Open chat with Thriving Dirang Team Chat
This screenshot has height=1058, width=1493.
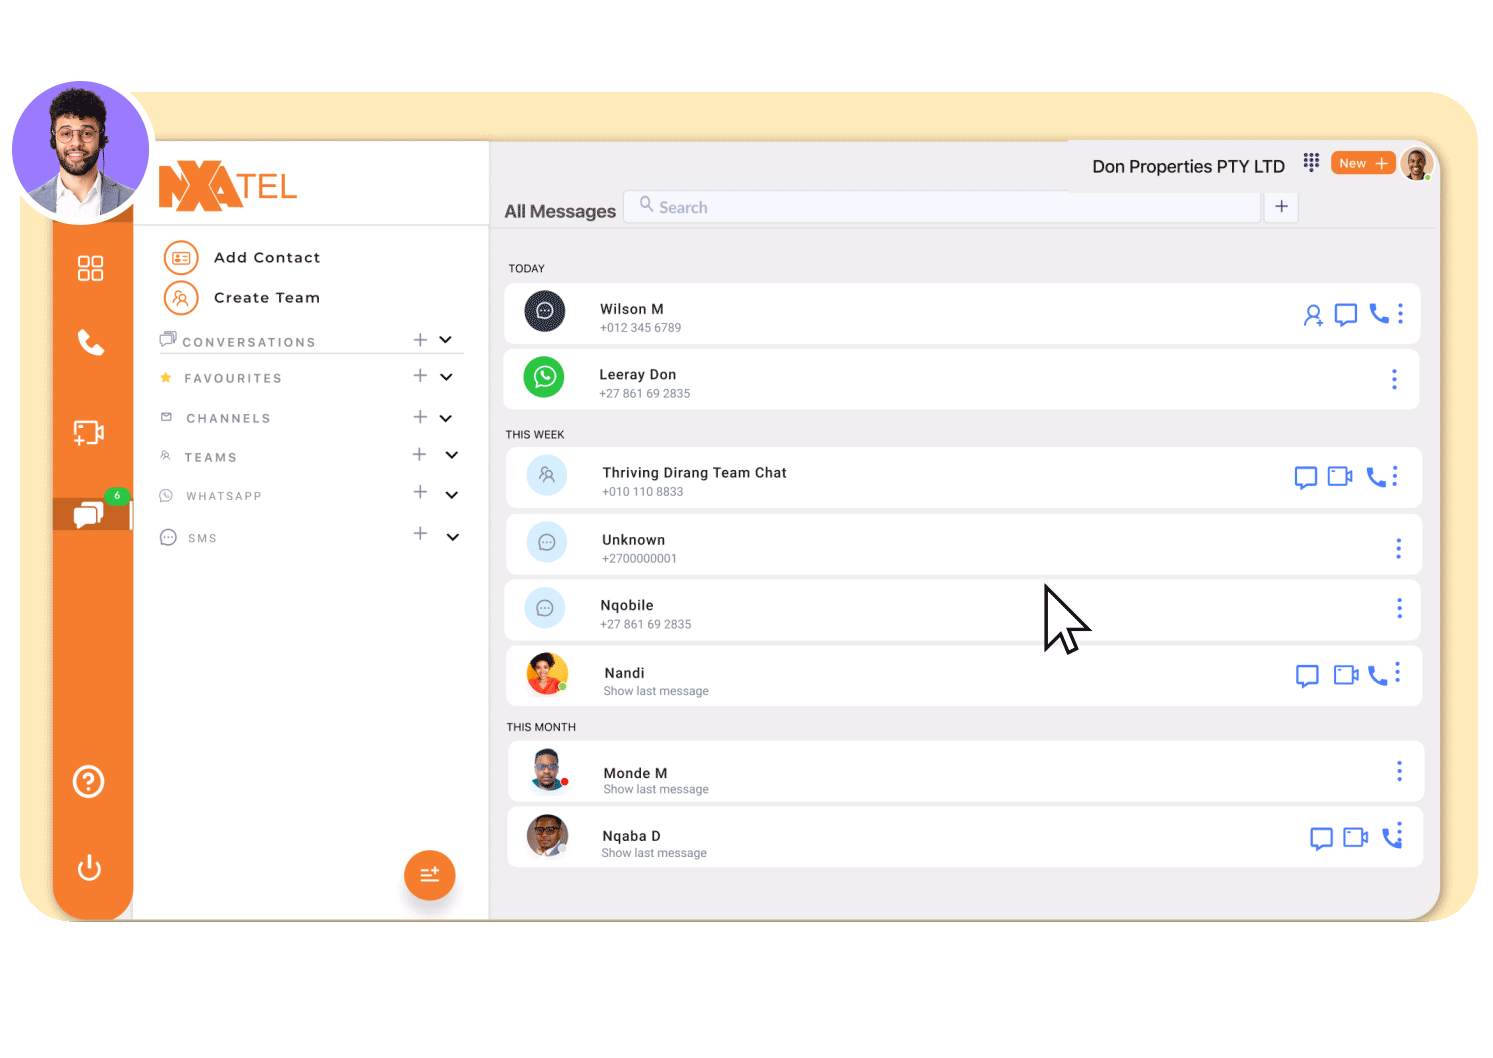(1305, 477)
